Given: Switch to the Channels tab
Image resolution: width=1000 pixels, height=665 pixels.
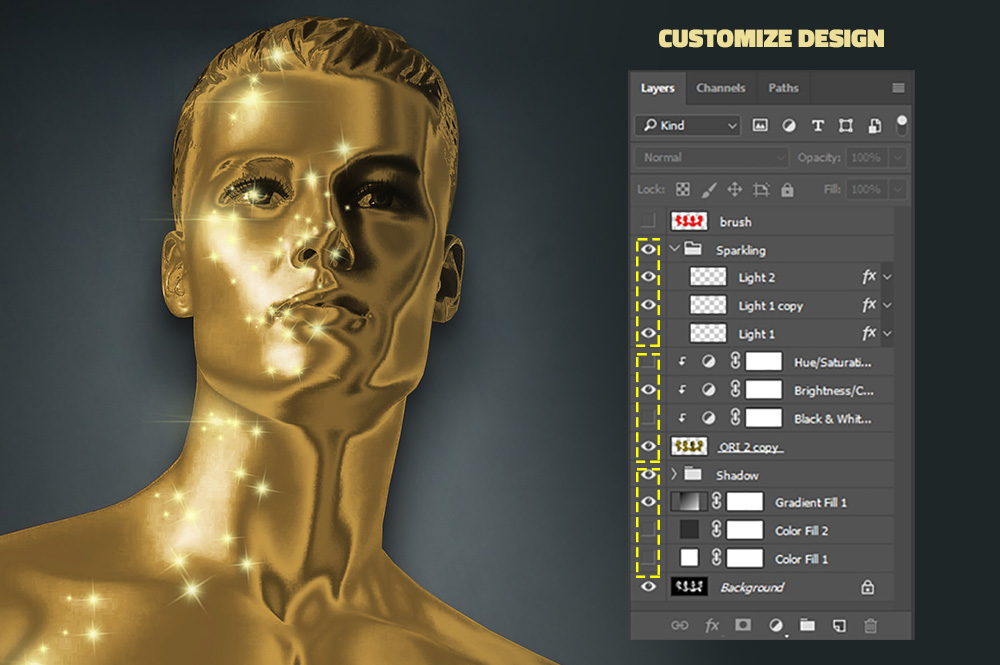Looking at the screenshot, I should tap(720, 88).
